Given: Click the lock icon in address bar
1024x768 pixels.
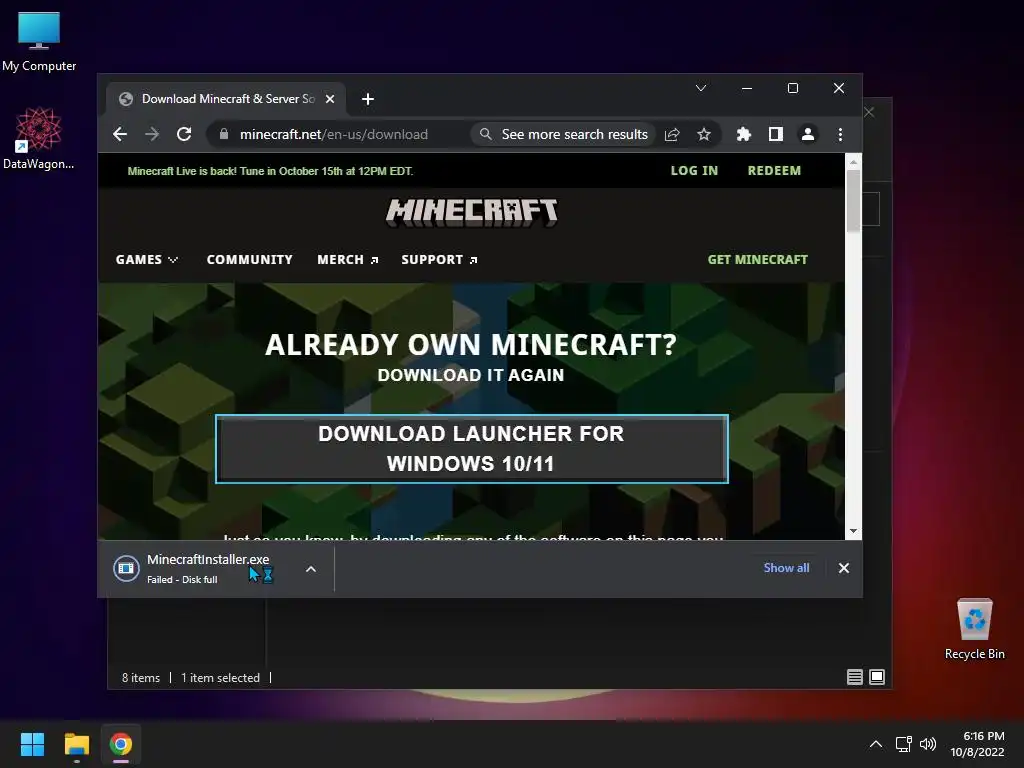Looking at the screenshot, I should coord(224,135).
